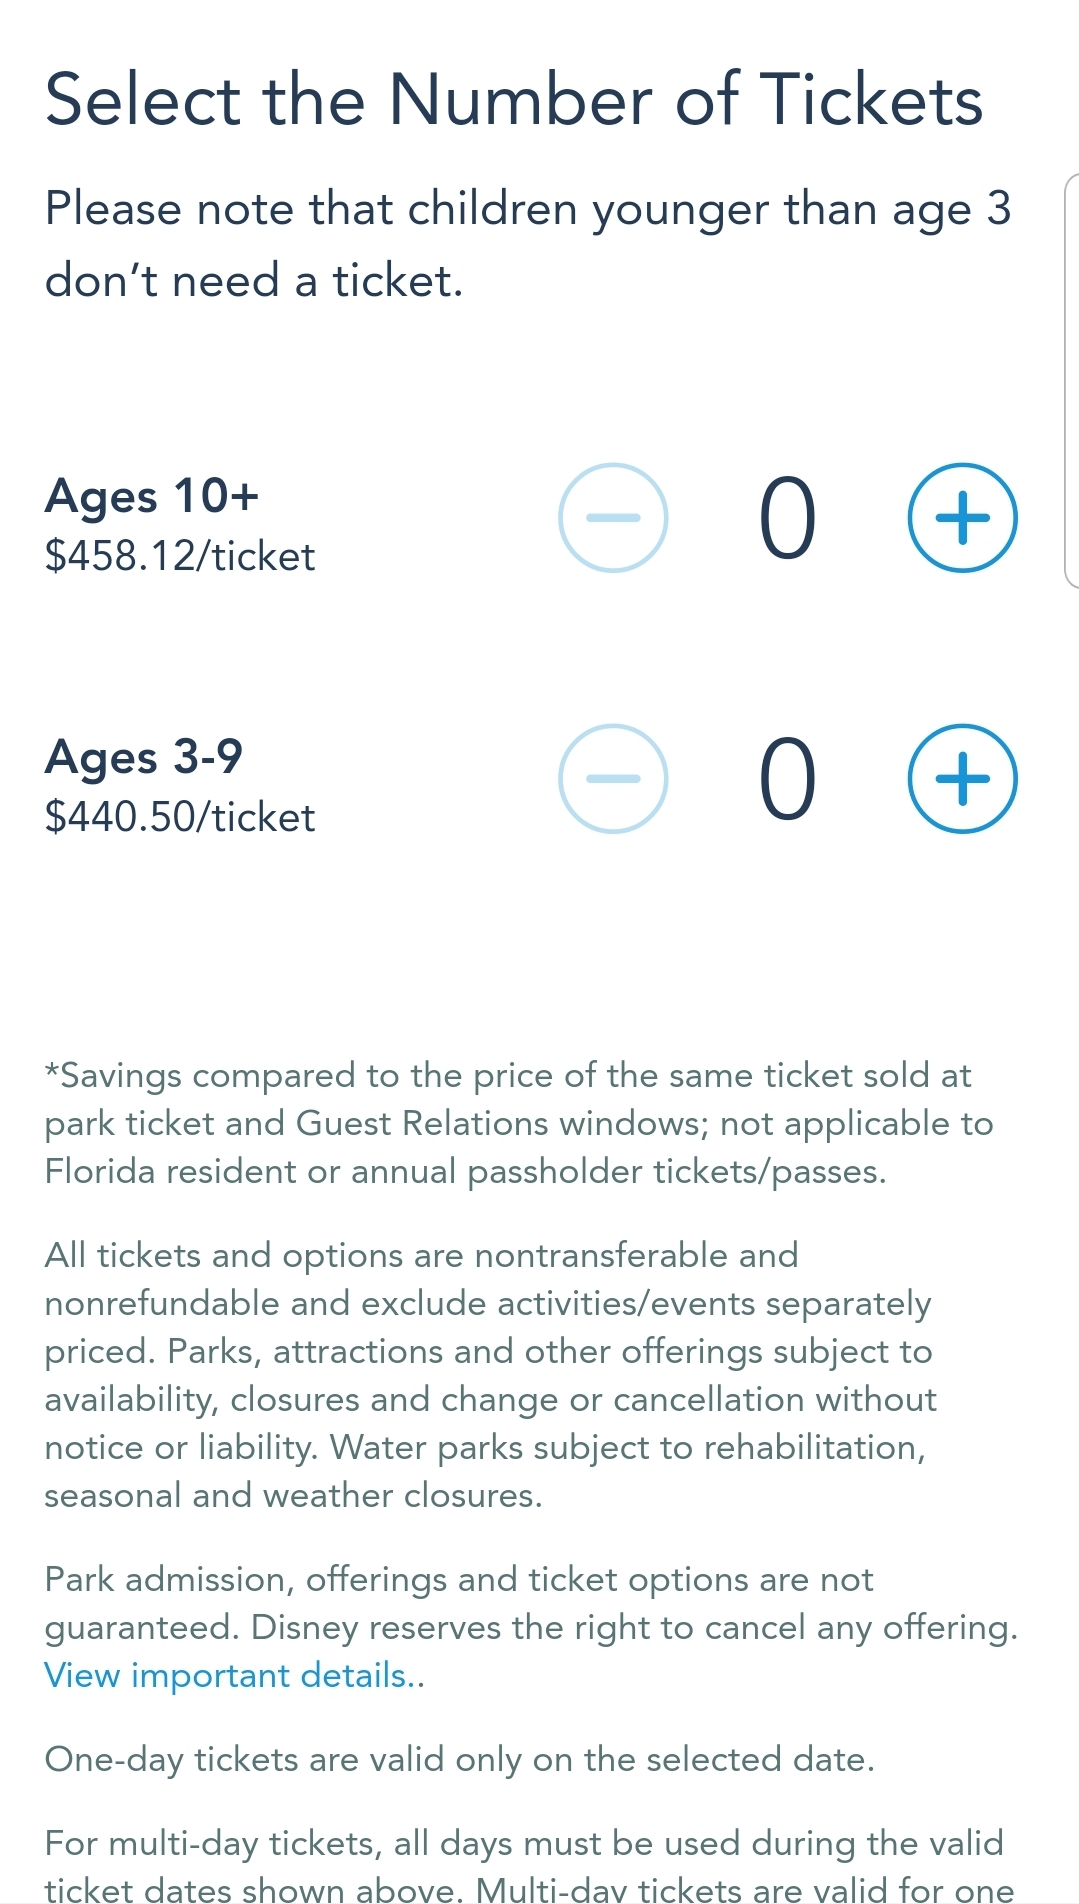Click the Ages 3-9 label
This screenshot has width=1079, height=1904.
[x=144, y=757]
